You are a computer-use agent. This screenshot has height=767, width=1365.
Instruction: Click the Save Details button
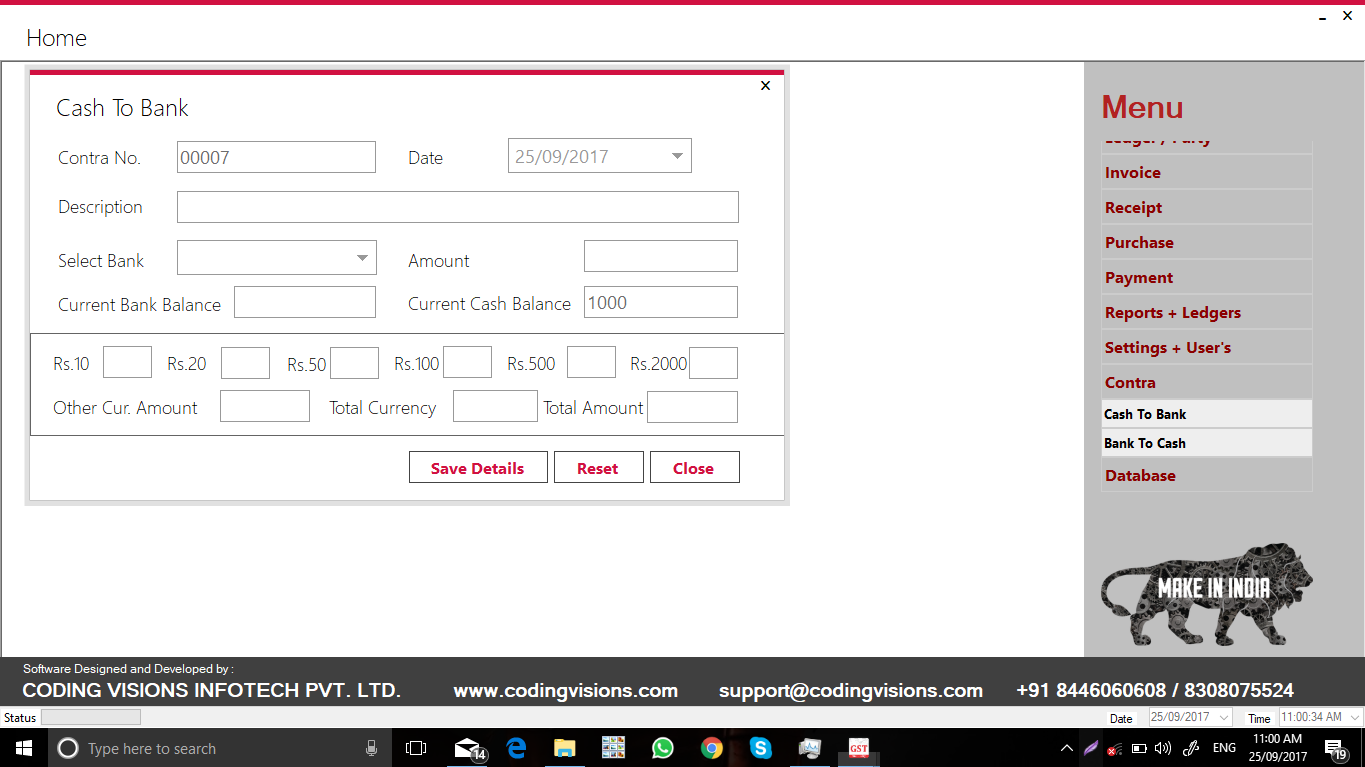(478, 467)
